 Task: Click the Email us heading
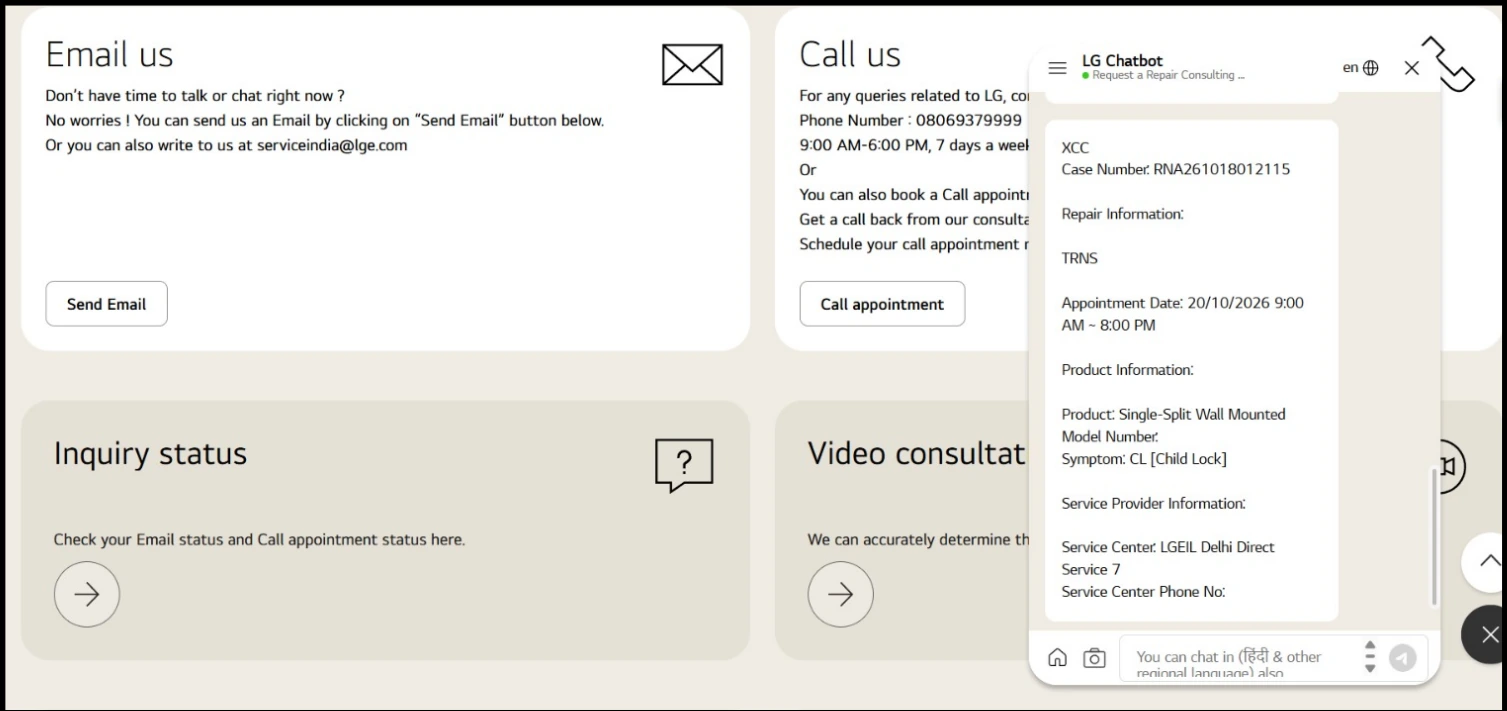point(109,54)
